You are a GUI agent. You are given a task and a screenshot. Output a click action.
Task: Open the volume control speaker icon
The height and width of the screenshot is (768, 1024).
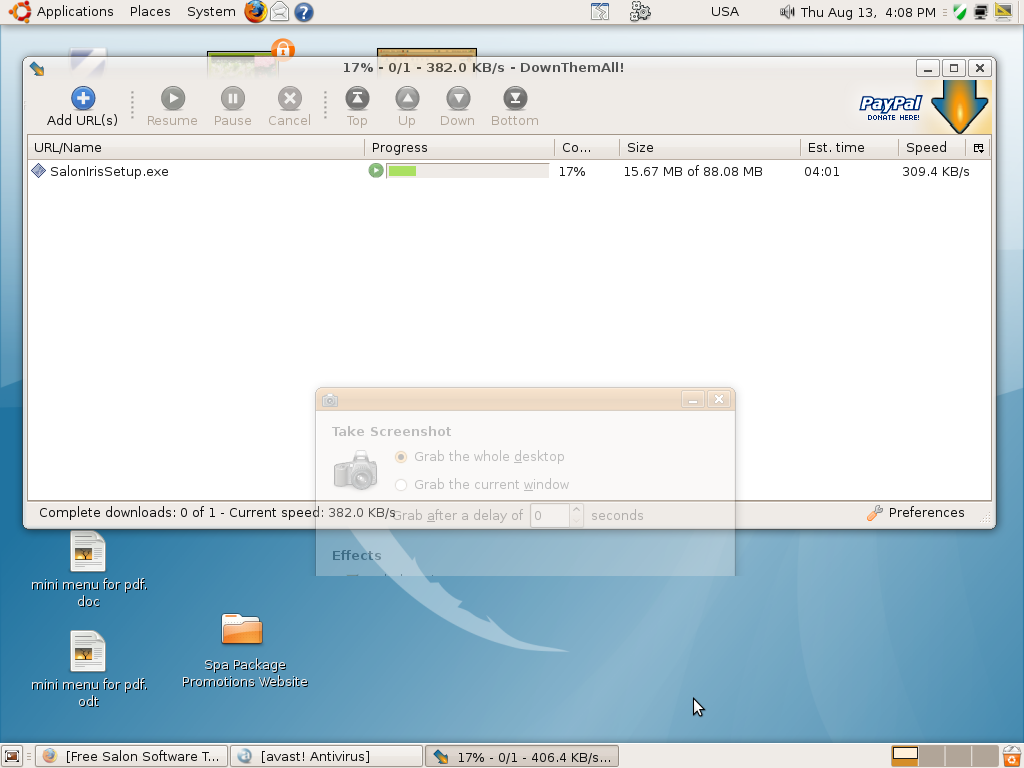coord(787,12)
